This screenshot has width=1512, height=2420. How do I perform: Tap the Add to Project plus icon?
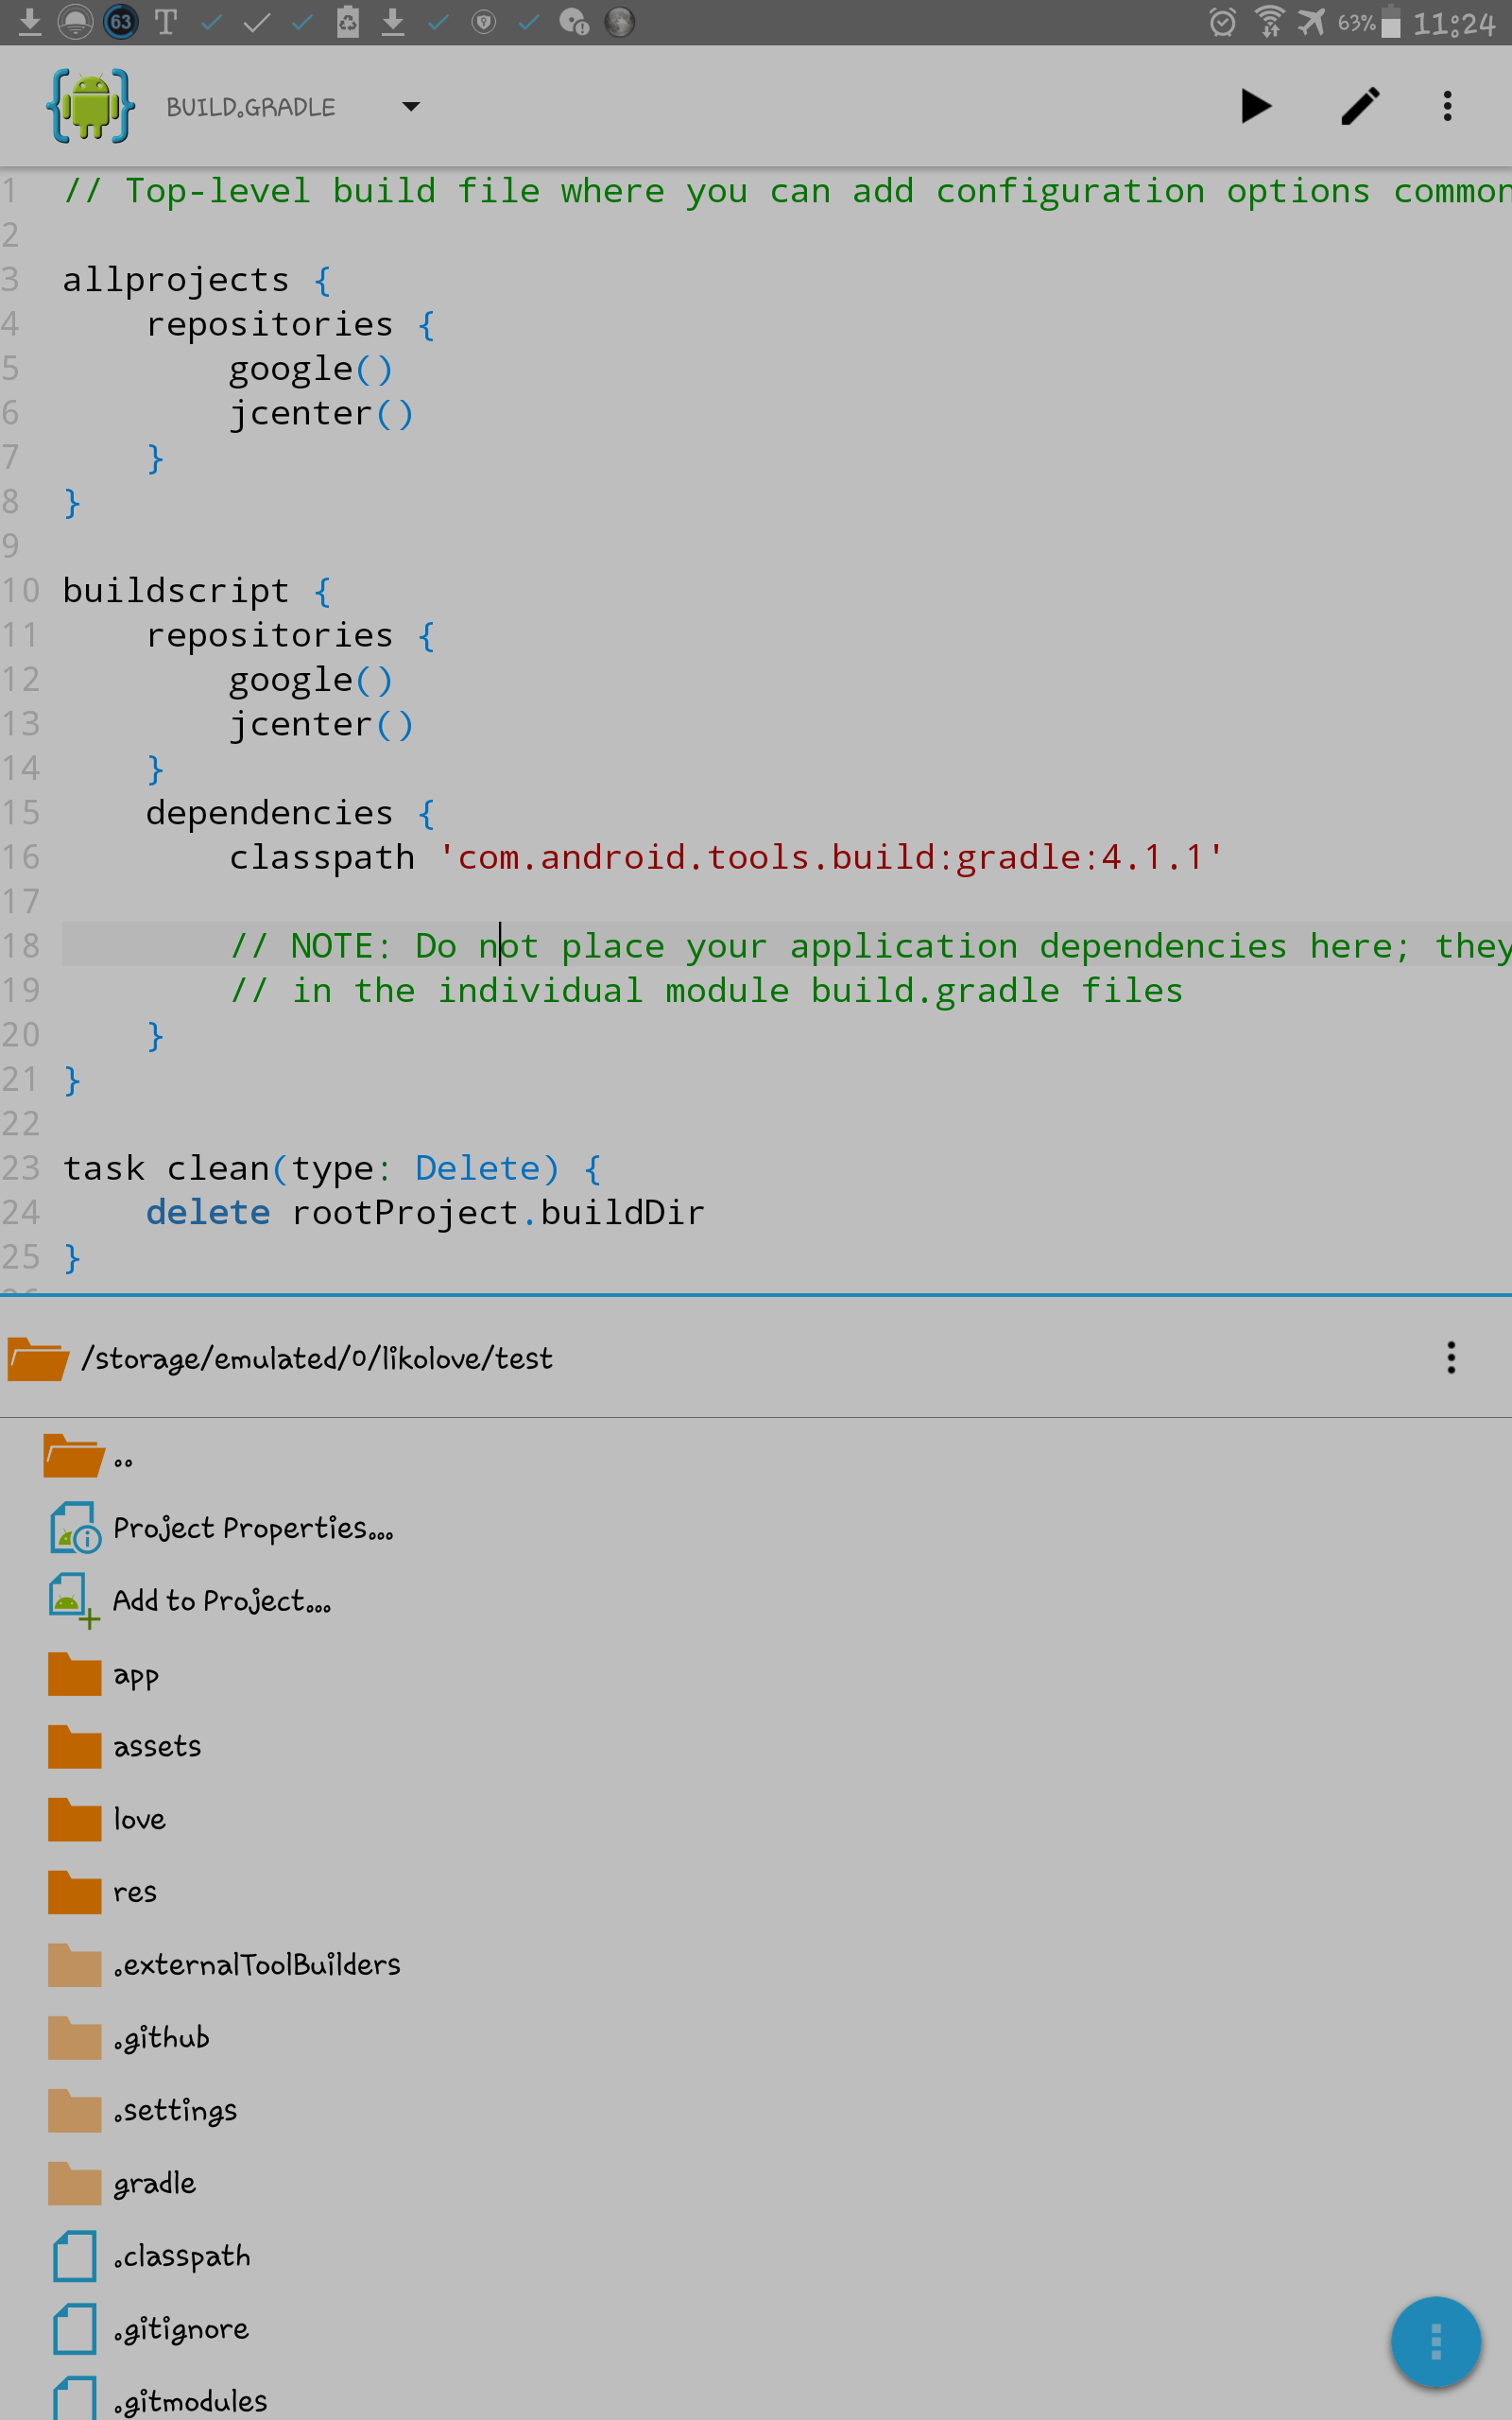(x=75, y=1600)
